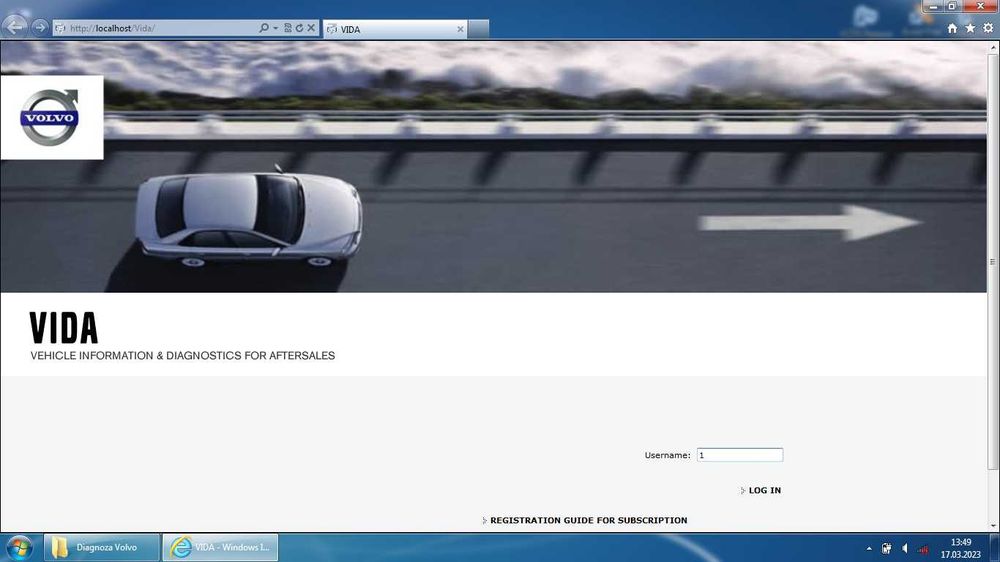Click the Username input field

[740, 455]
